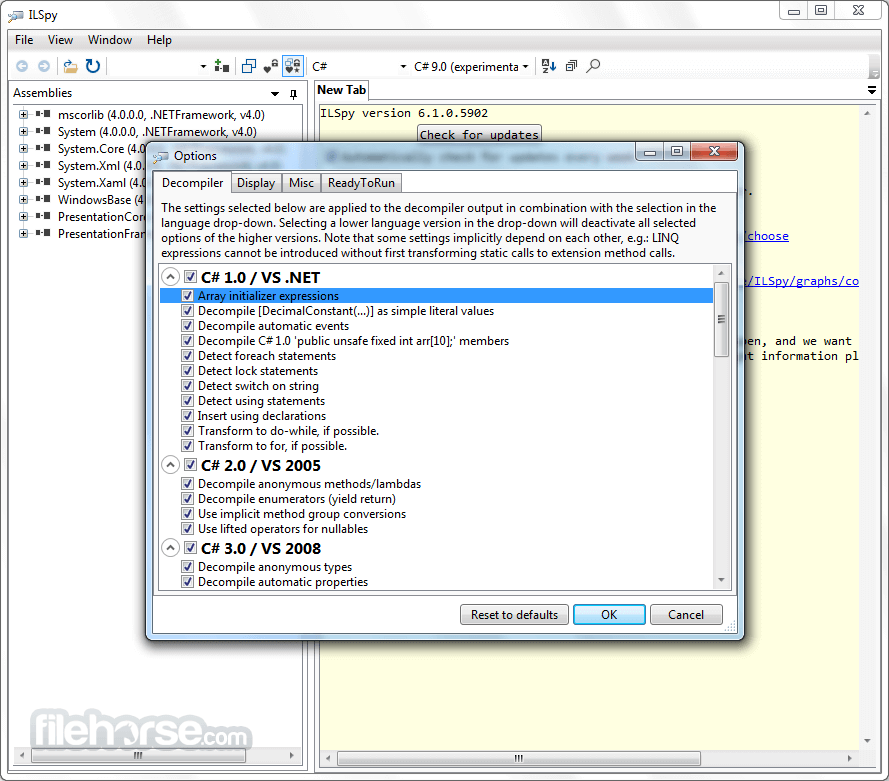Click 'Transform to for, if possible.' label
Screen dimensions: 889x781
click(x=272, y=446)
